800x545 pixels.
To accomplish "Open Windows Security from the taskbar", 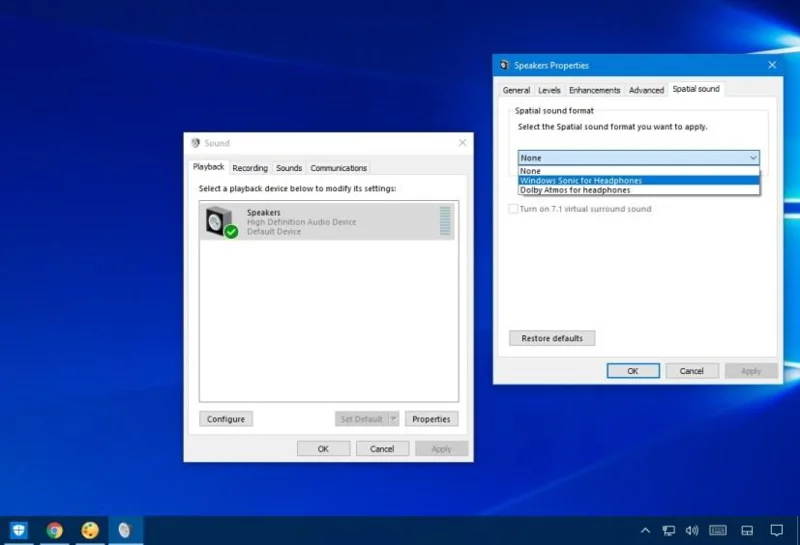I will click(x=19, y=531).
